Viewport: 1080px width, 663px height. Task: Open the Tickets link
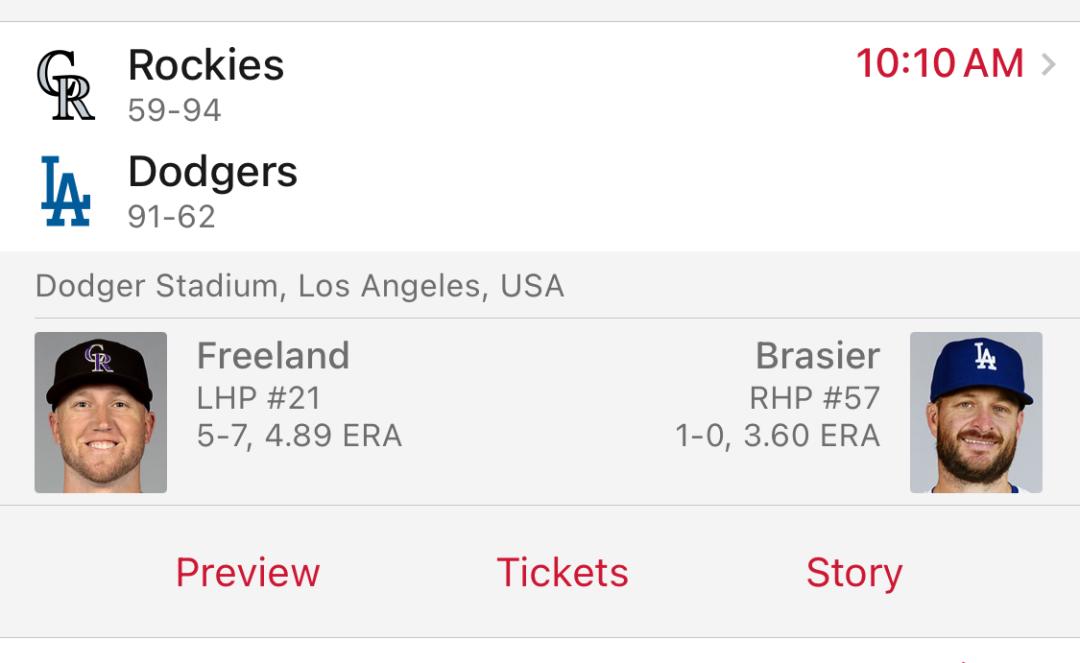coord(562,573)
